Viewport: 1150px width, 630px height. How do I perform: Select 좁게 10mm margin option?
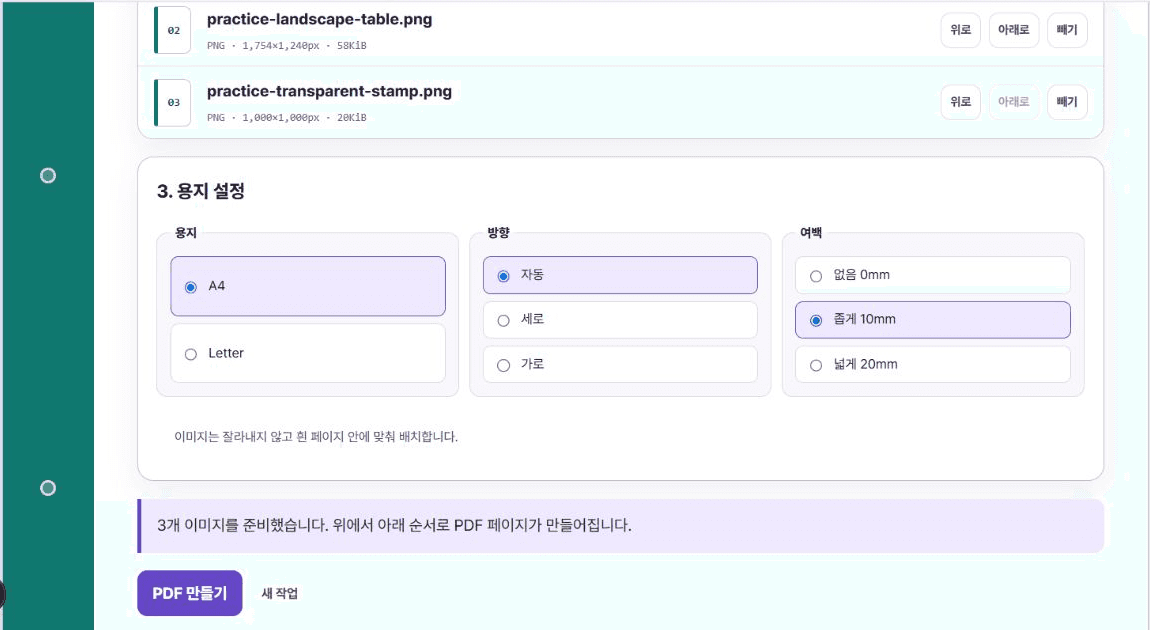[932, 320]
